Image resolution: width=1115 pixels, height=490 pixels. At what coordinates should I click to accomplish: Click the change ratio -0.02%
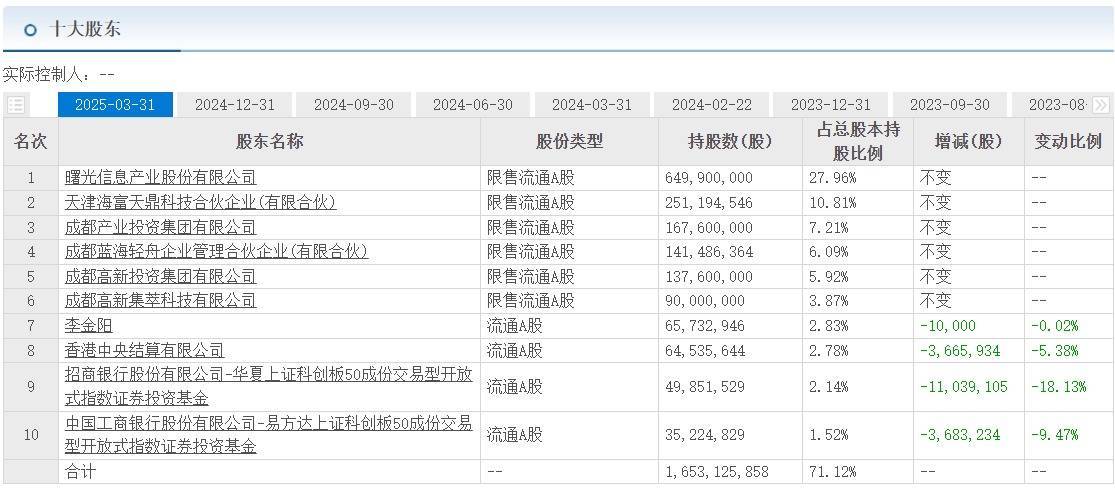tap(1055, 326)
